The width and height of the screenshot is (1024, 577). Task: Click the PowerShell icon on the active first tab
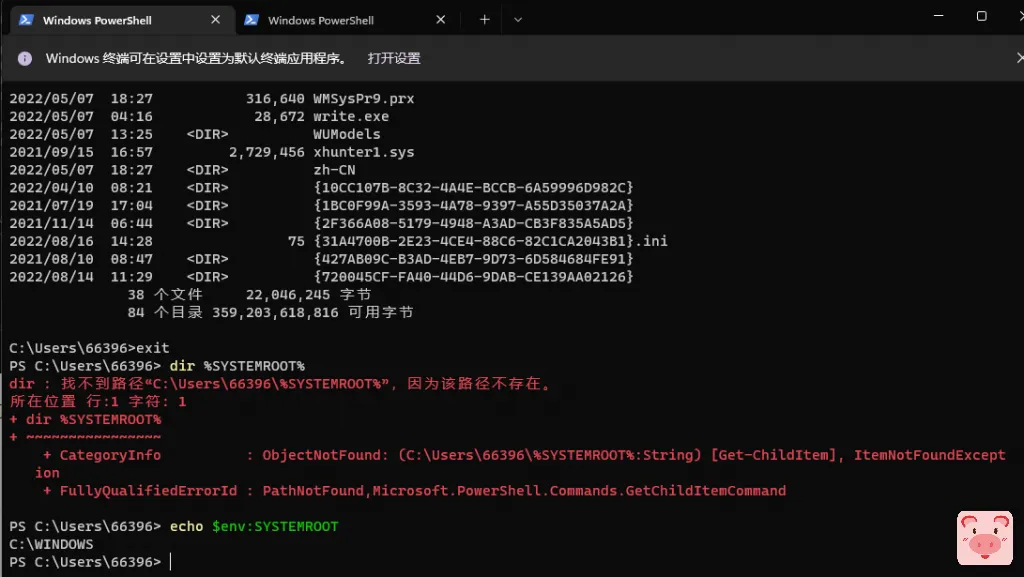(27, 20)
